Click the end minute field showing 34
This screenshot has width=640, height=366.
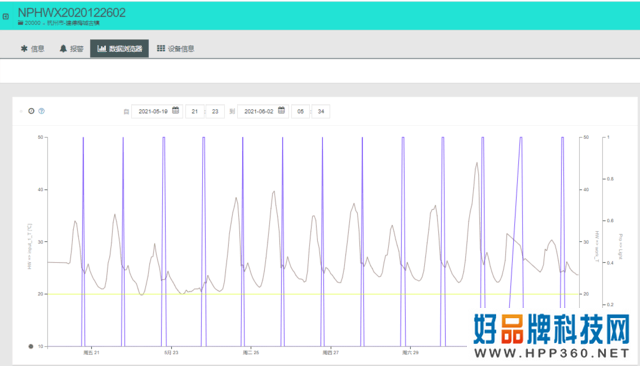321,111
